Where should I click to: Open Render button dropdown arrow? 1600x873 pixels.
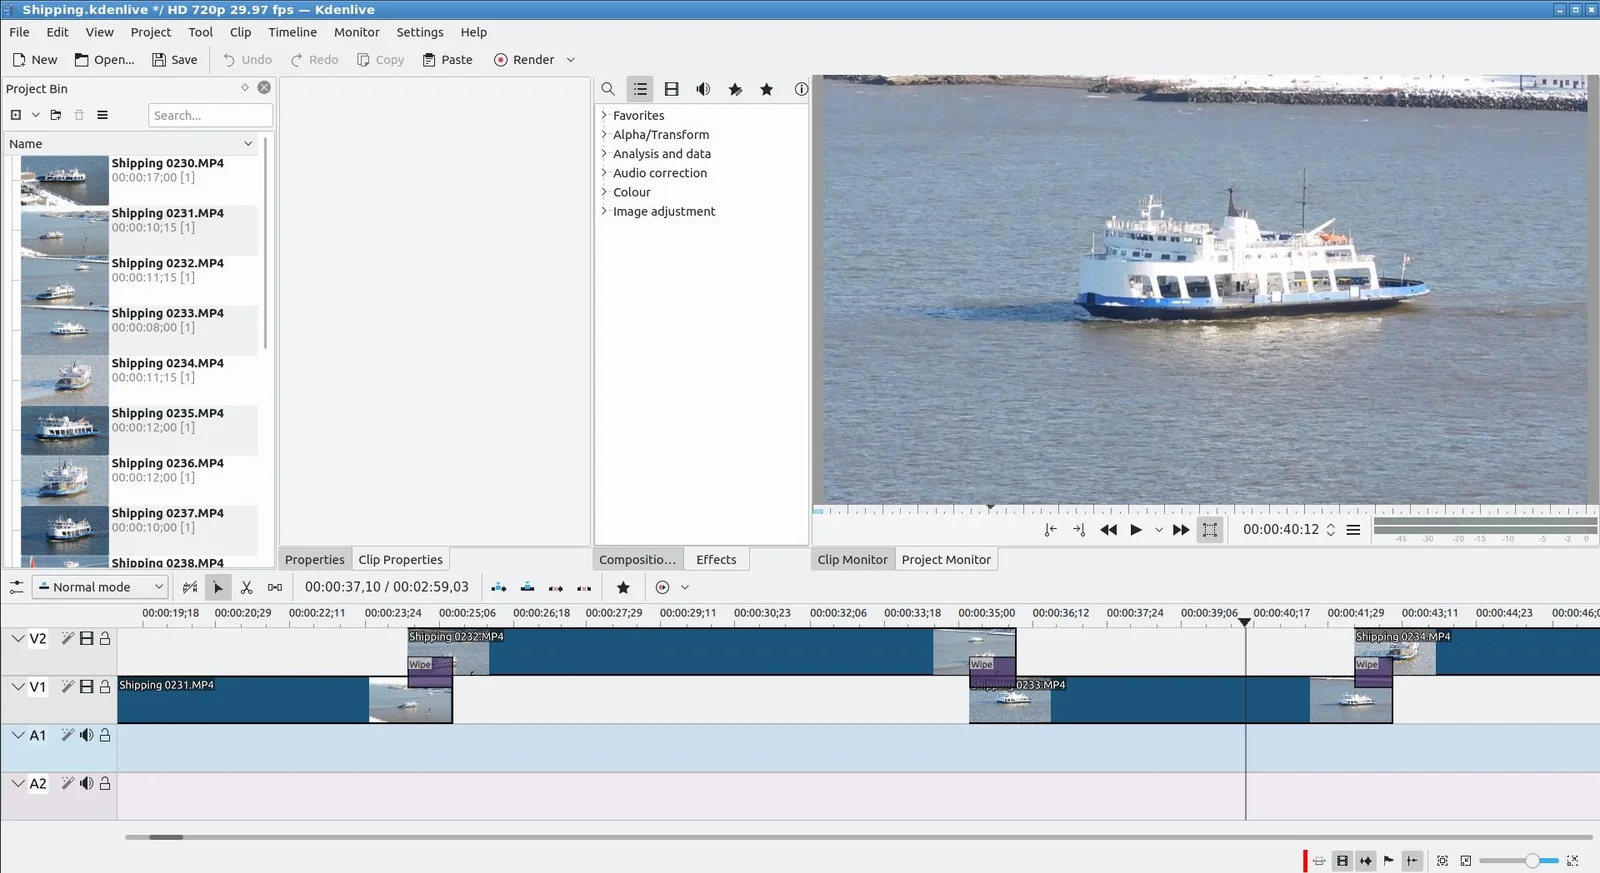coord(571,60)
